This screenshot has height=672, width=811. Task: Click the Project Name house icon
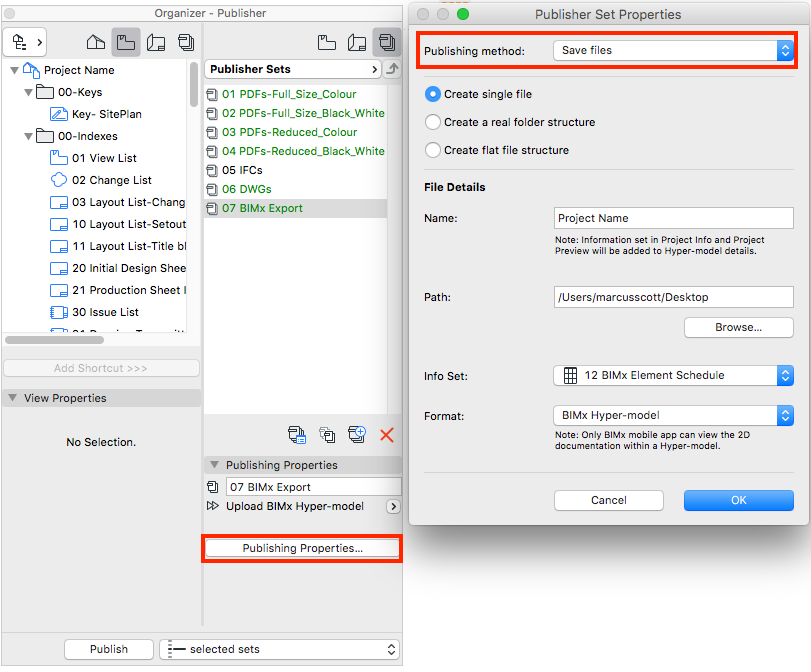click(x=32, y=70)
